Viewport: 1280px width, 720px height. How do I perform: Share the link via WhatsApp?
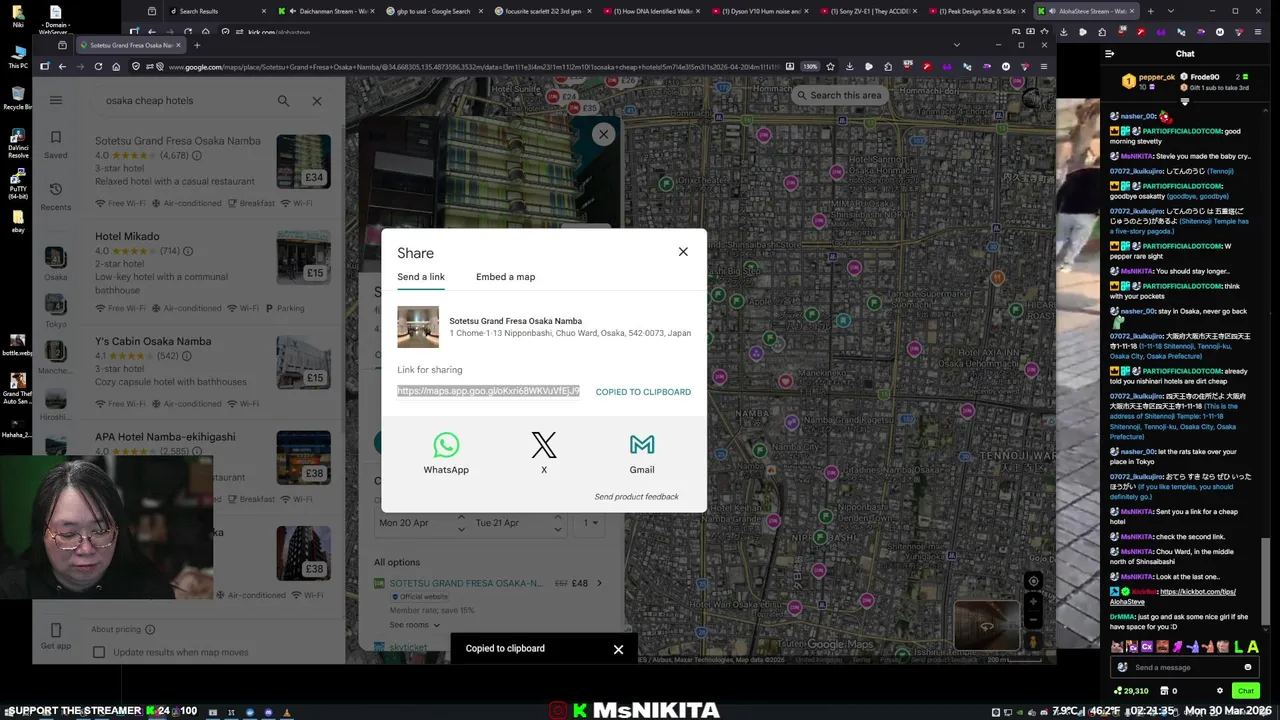pyautogui.click(x=446, y=453)
